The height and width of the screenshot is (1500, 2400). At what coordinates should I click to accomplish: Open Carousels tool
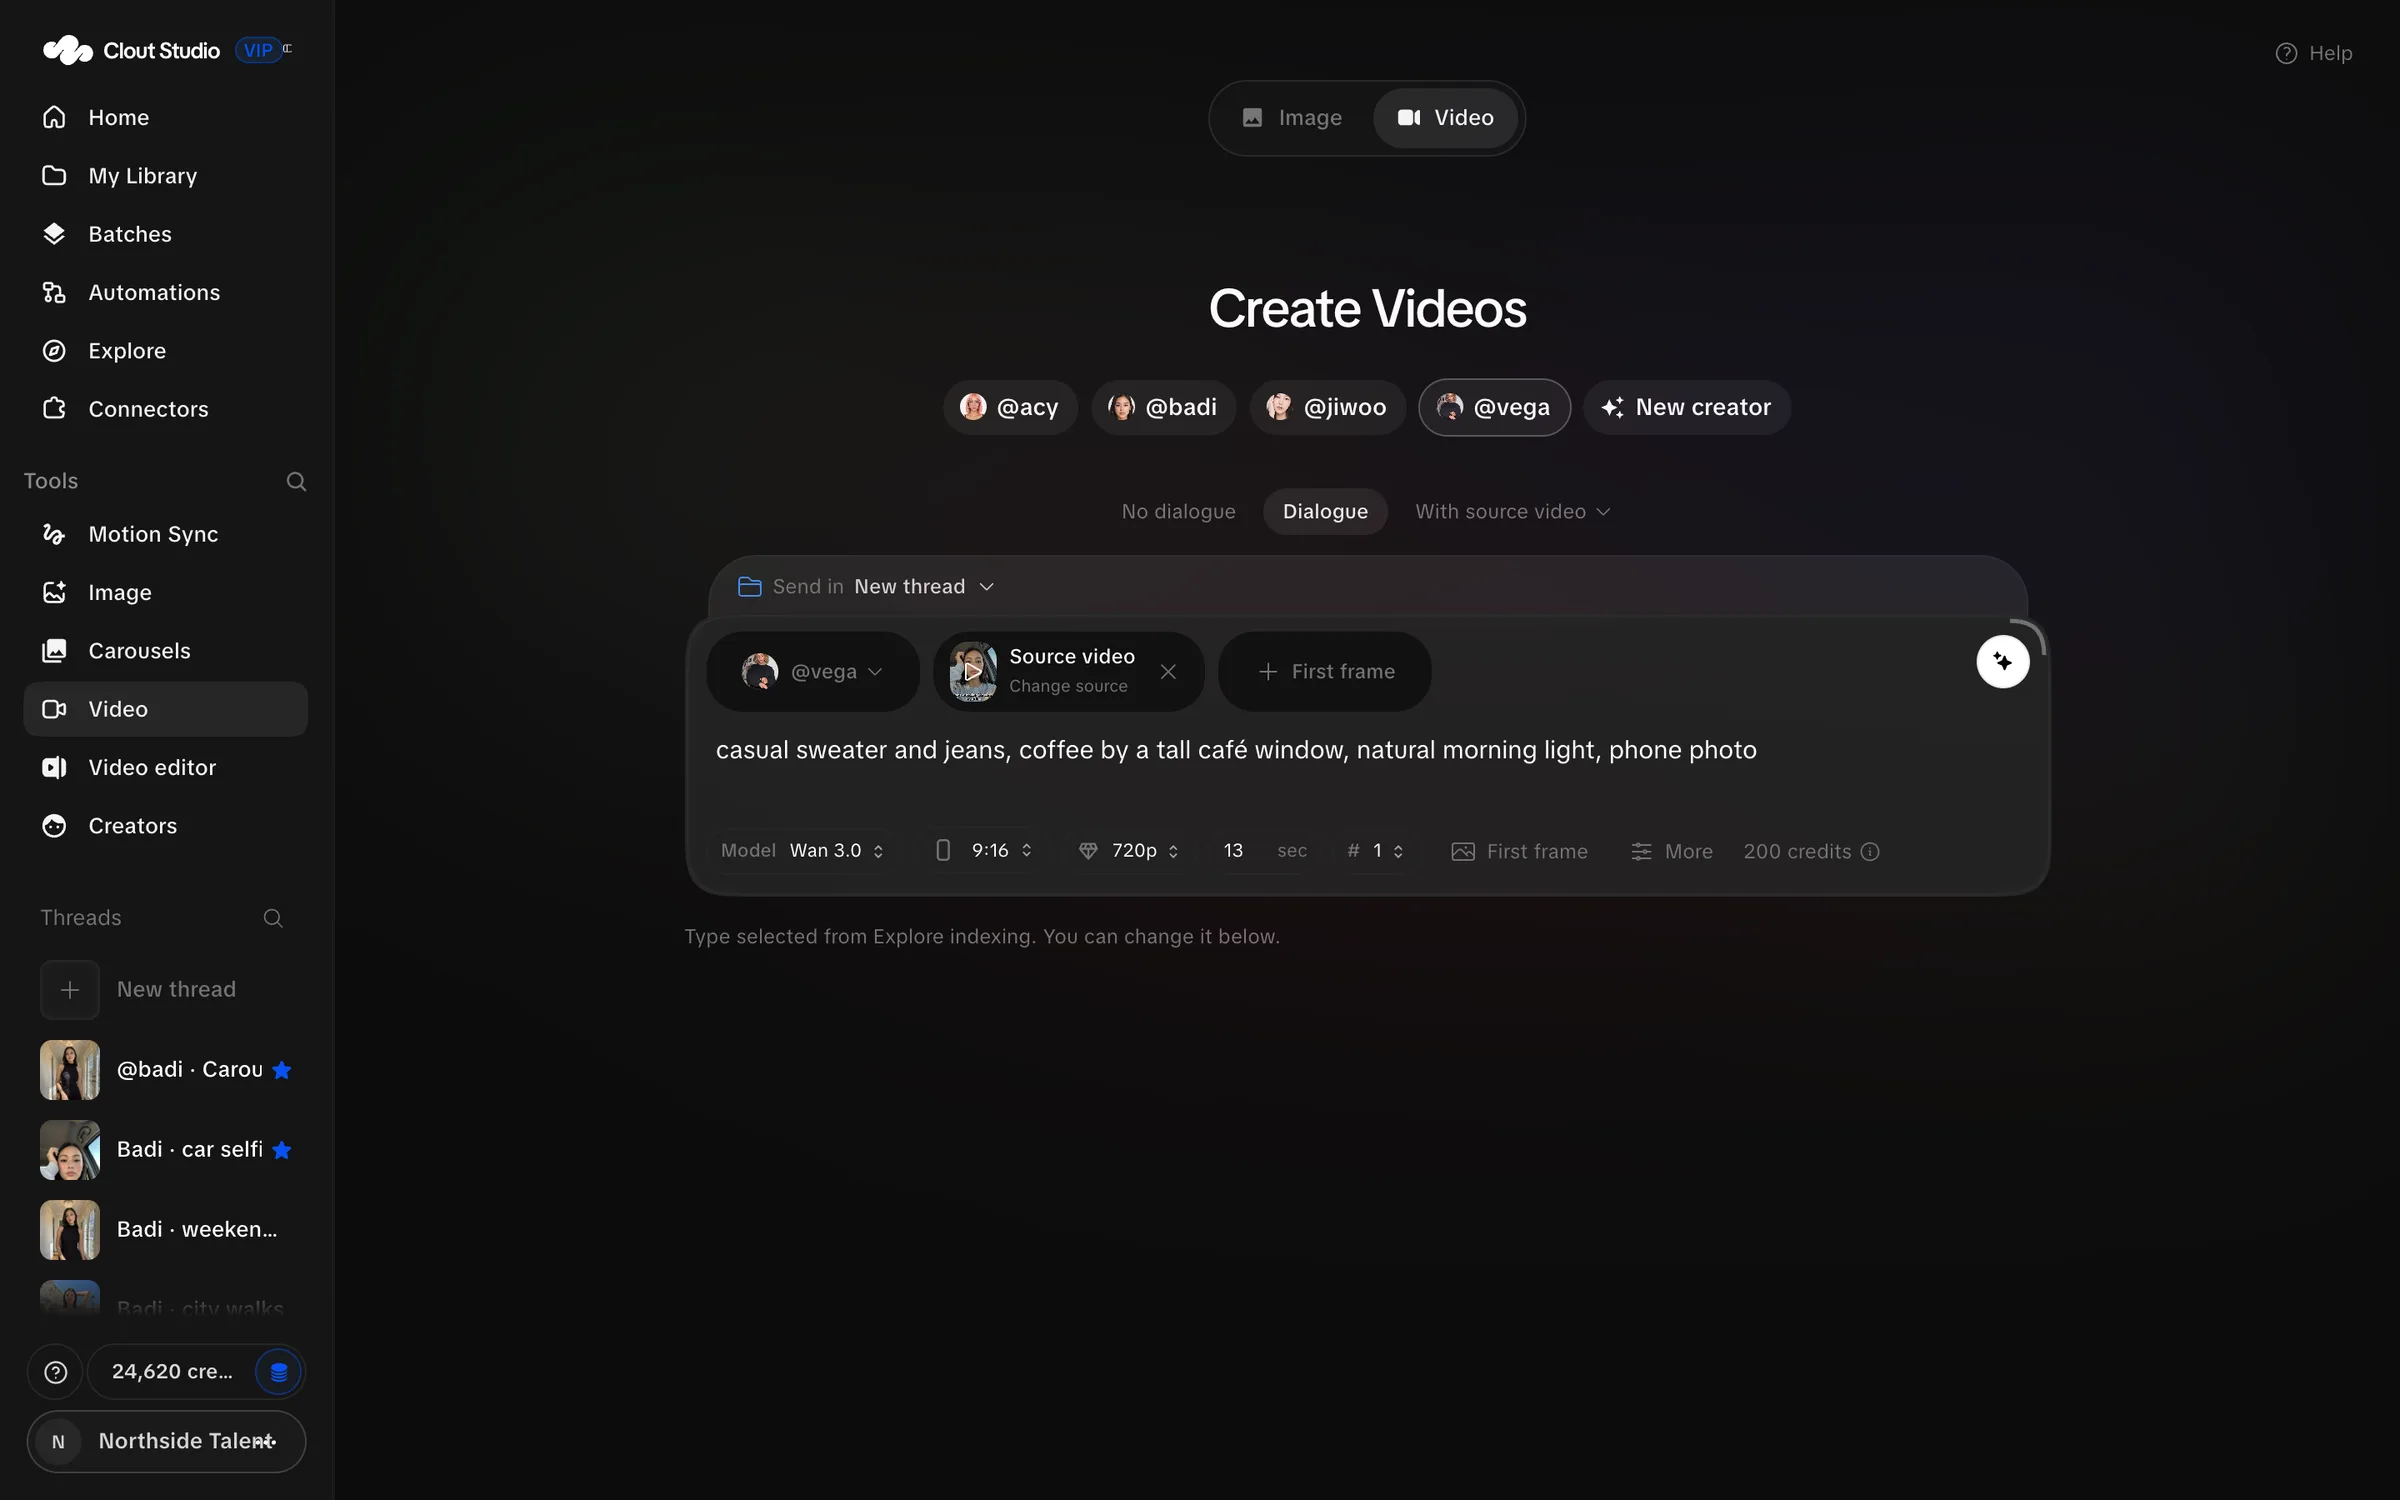(165, 651)
